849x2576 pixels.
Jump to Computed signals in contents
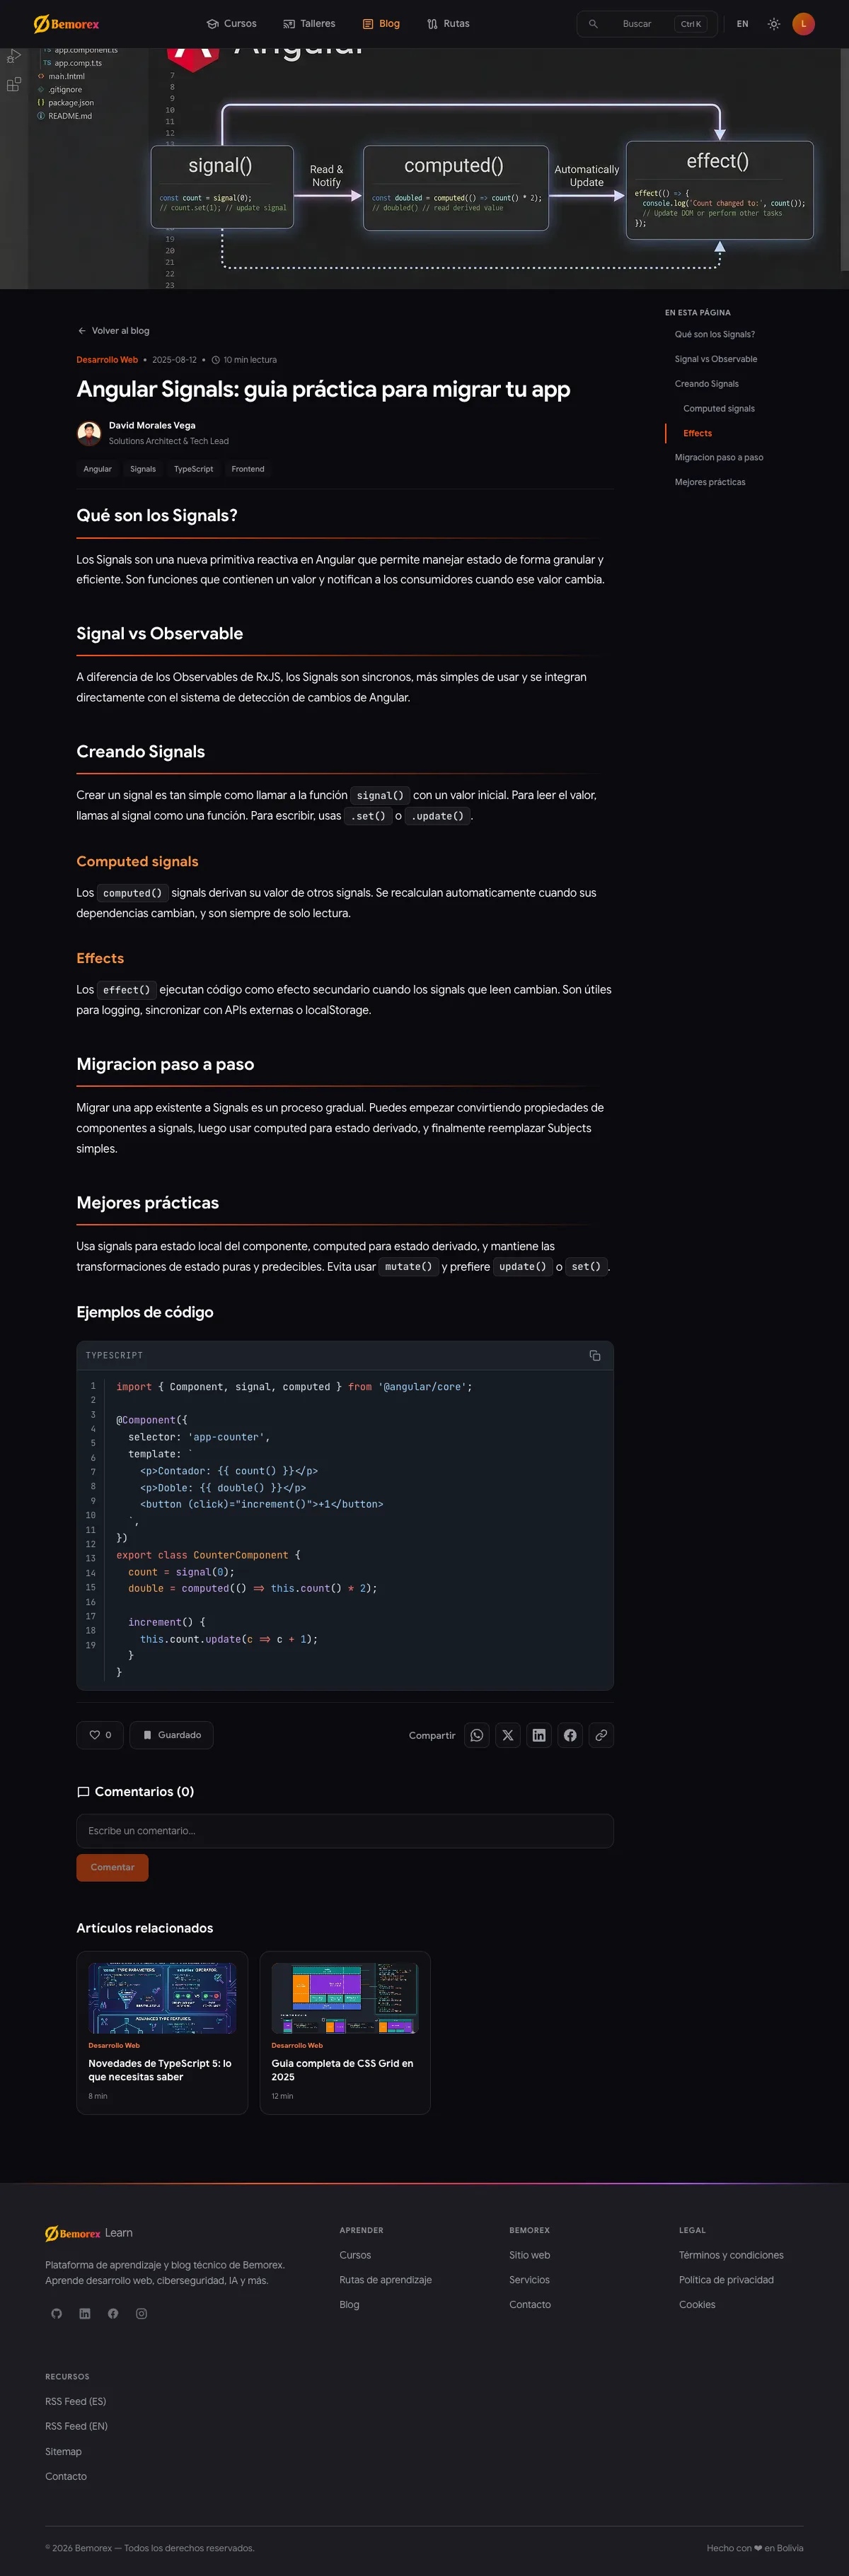[718, 409]
